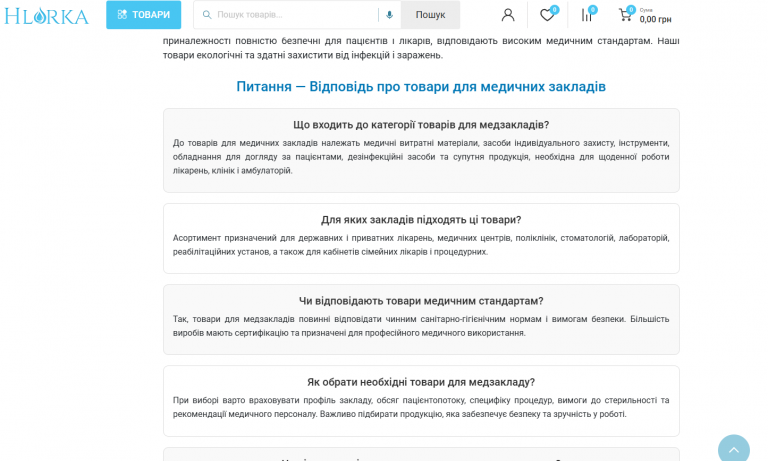Click the magnifier icon in search box
The image size is (768, 461).
[x=207, y=15]
